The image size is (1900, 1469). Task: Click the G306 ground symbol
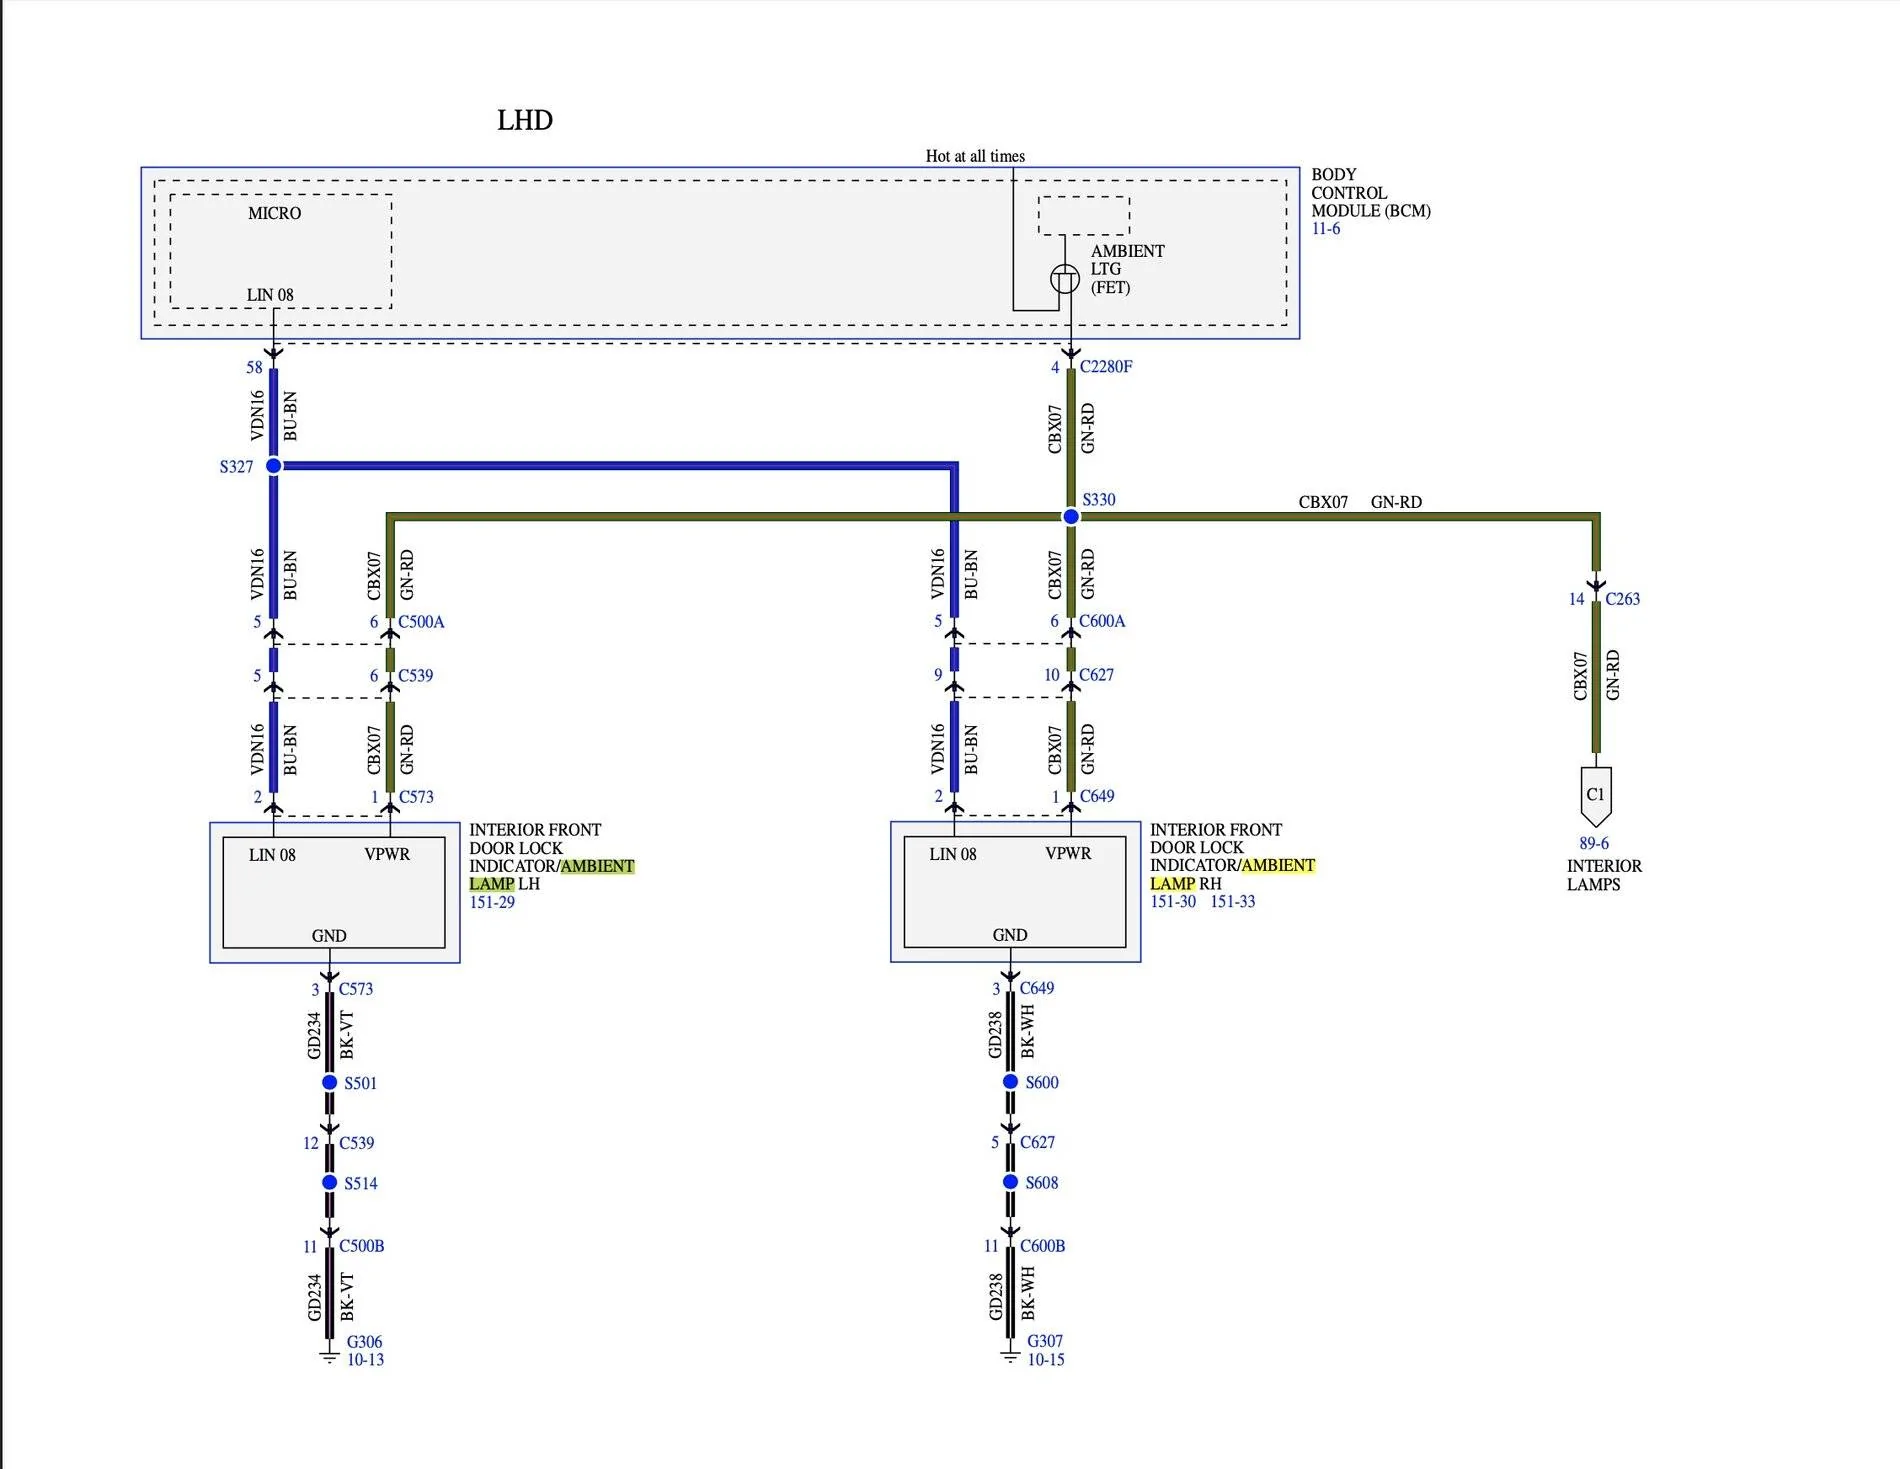[329, 1357]
